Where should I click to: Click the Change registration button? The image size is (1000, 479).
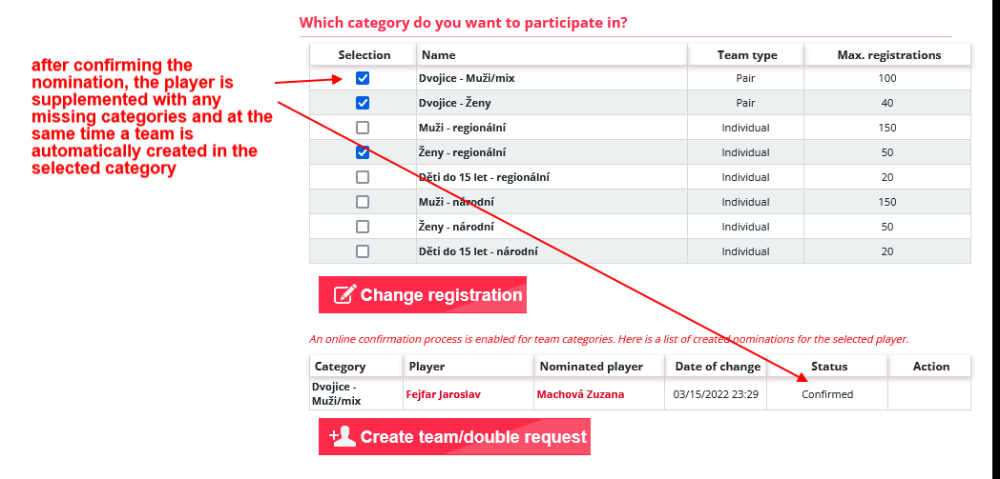pyautogui.click(x=423, y=295)
